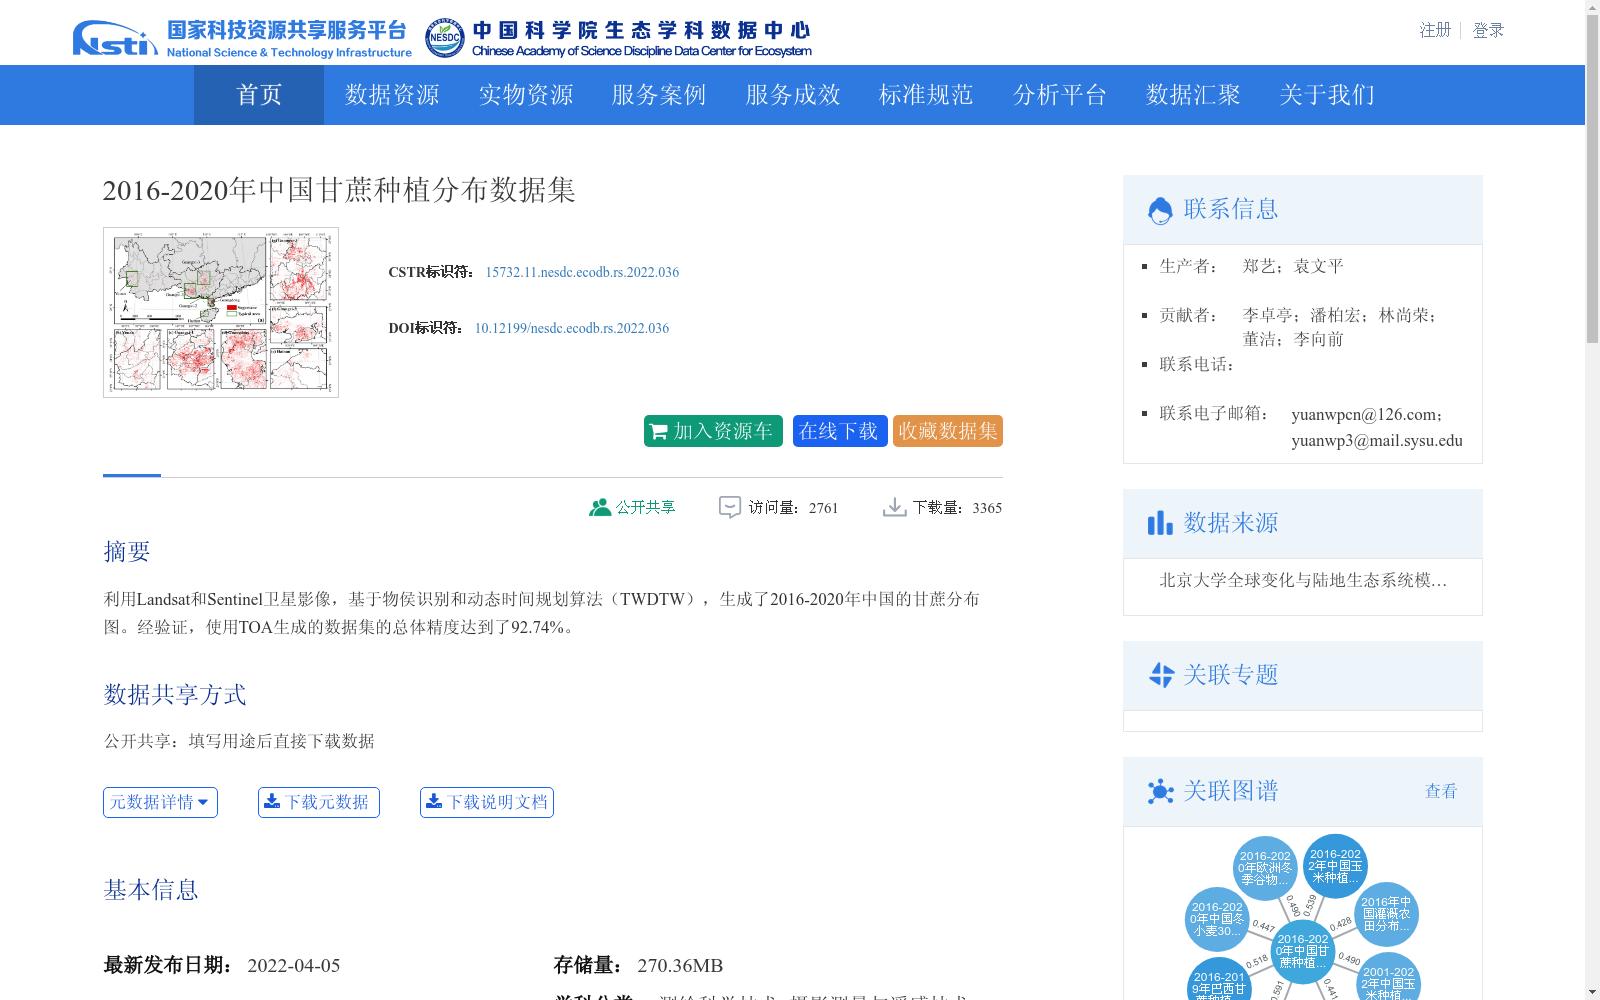Image resolution: width=1600 pixels, height=1000 pixels.
Task: Go to 服务案例 in navigation
Action: click(x=659, y=95)
